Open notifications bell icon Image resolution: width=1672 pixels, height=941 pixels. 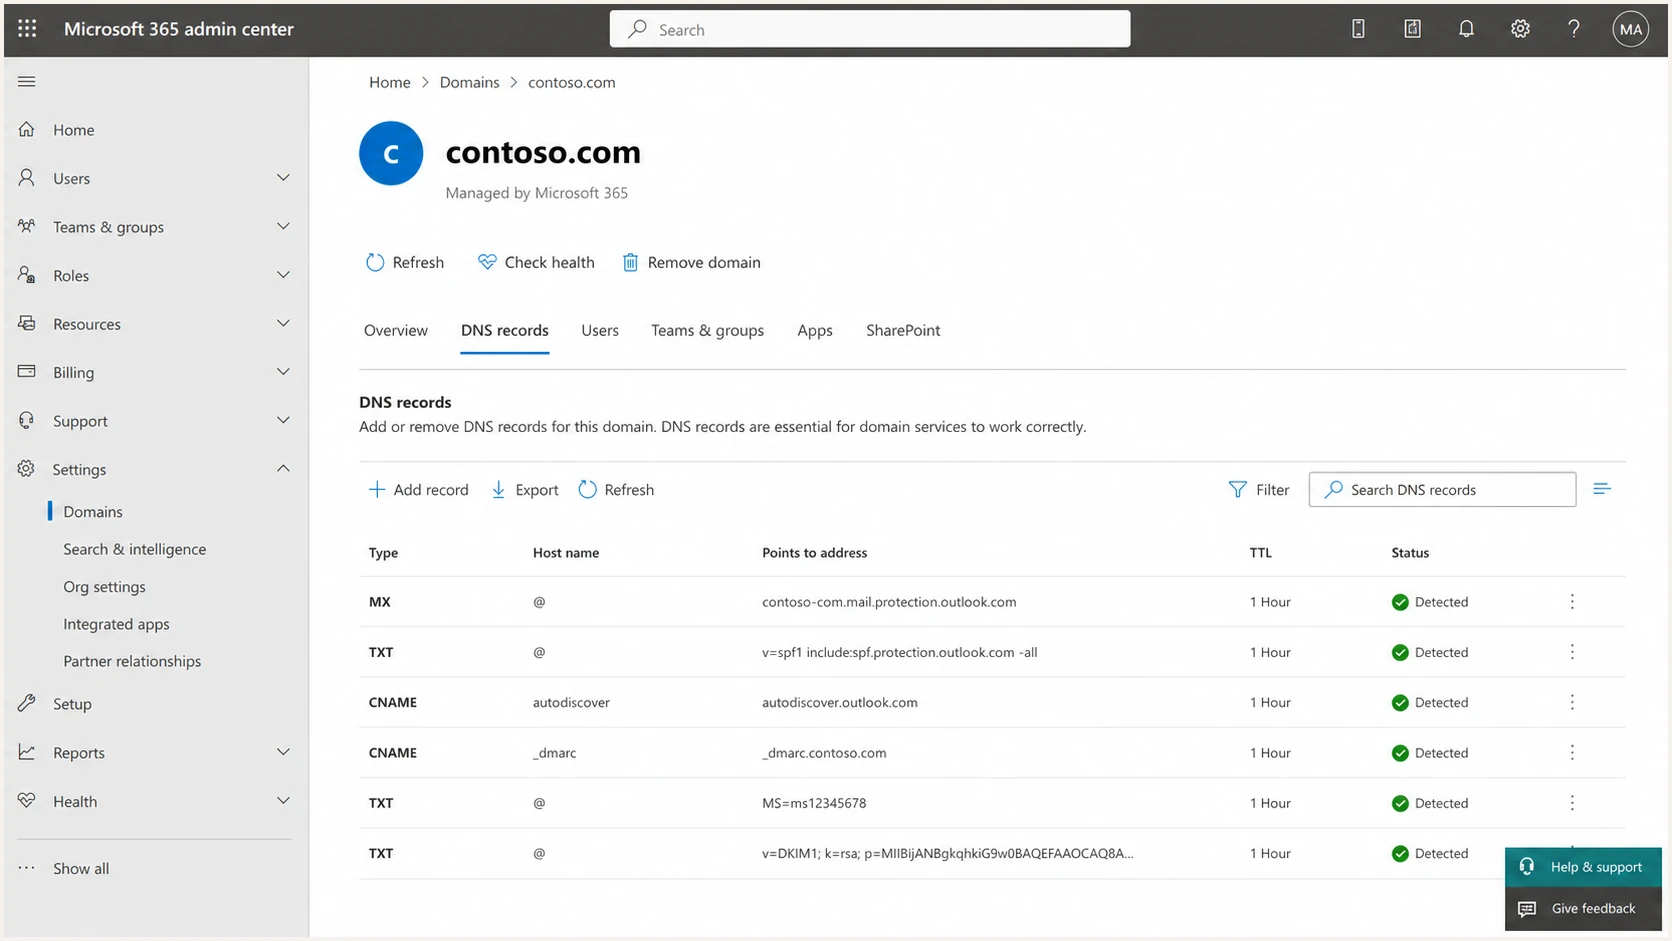coord(1466,29)
